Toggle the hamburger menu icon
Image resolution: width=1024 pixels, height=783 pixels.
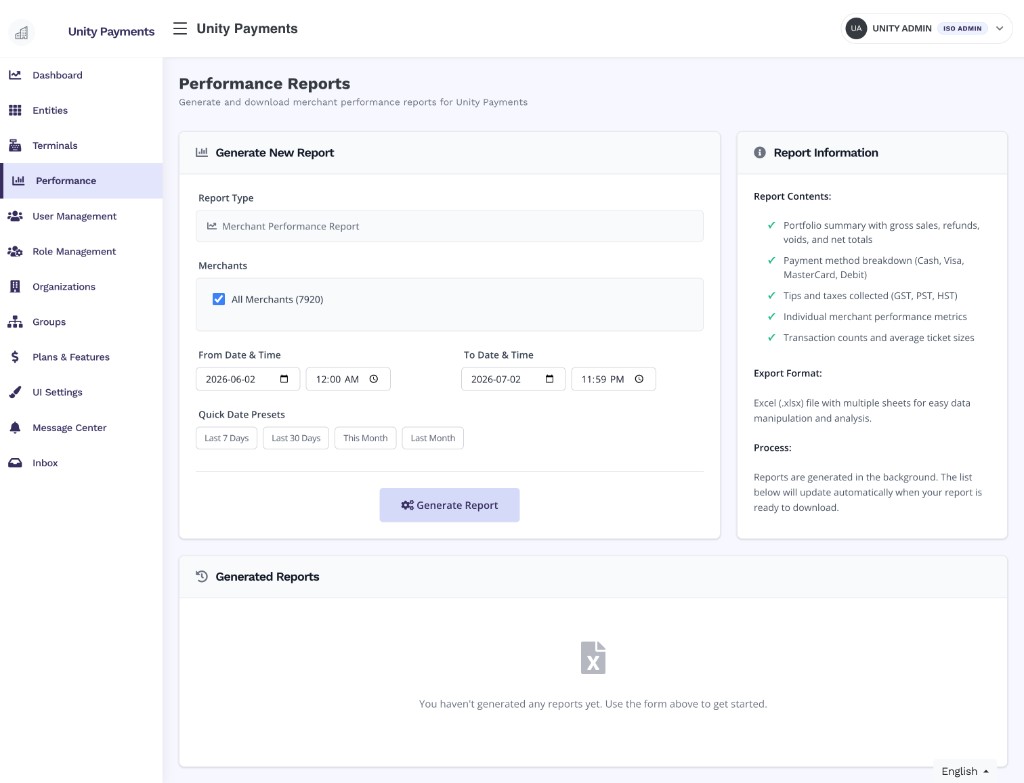click(180, 29)
